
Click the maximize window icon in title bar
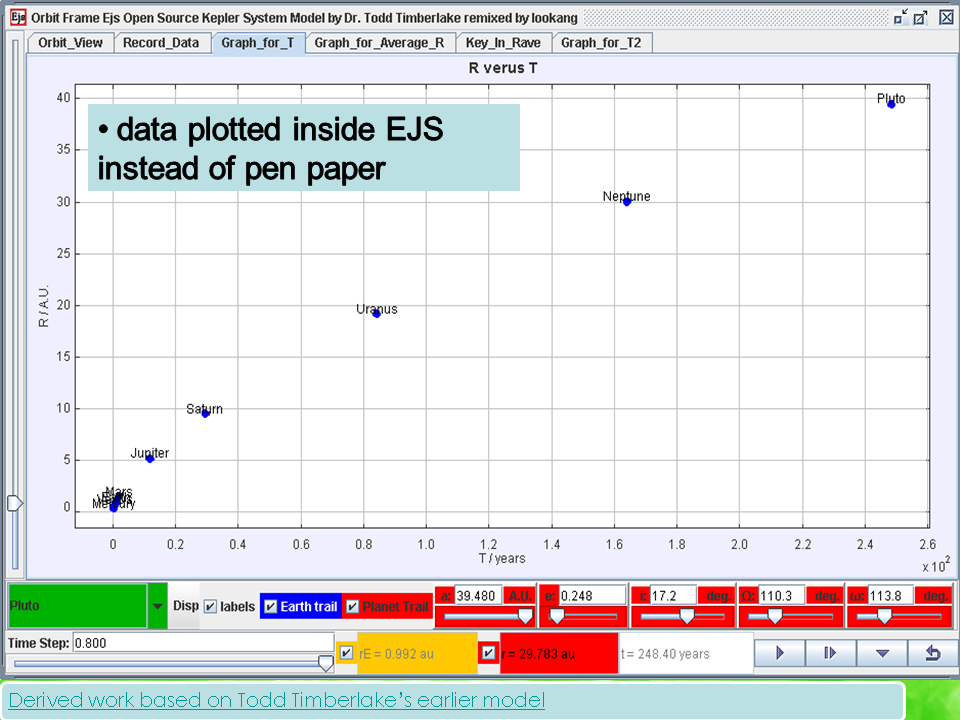pyautogui.click(x=920, y=17)
